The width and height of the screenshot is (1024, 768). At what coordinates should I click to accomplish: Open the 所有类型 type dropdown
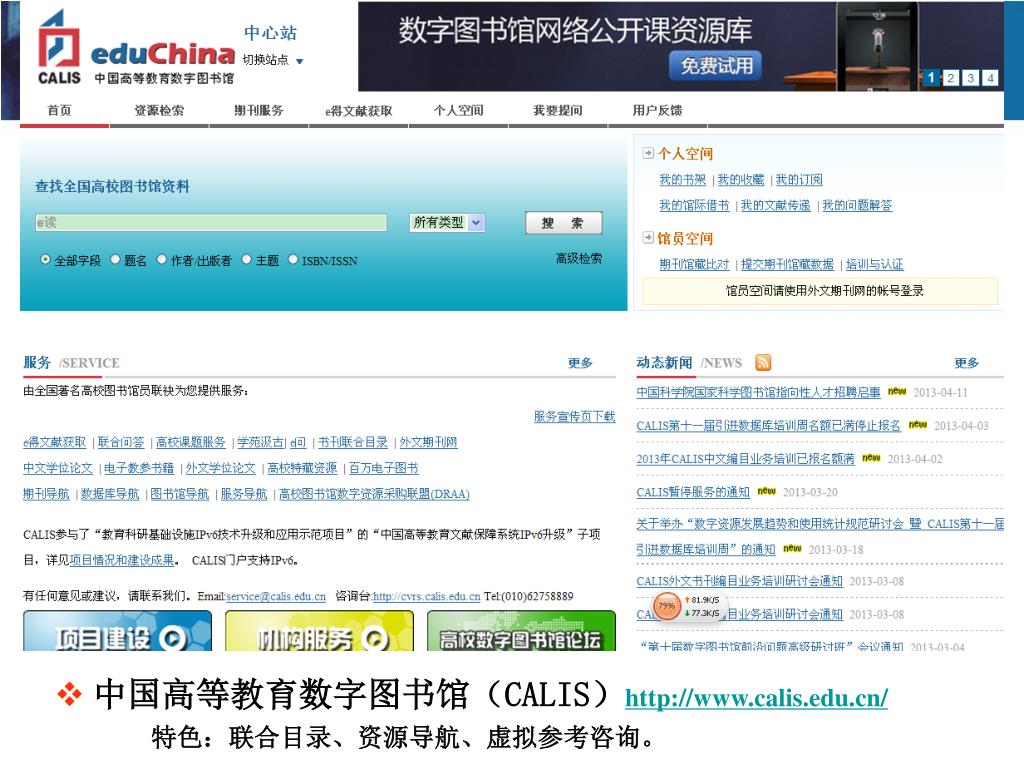447,223
